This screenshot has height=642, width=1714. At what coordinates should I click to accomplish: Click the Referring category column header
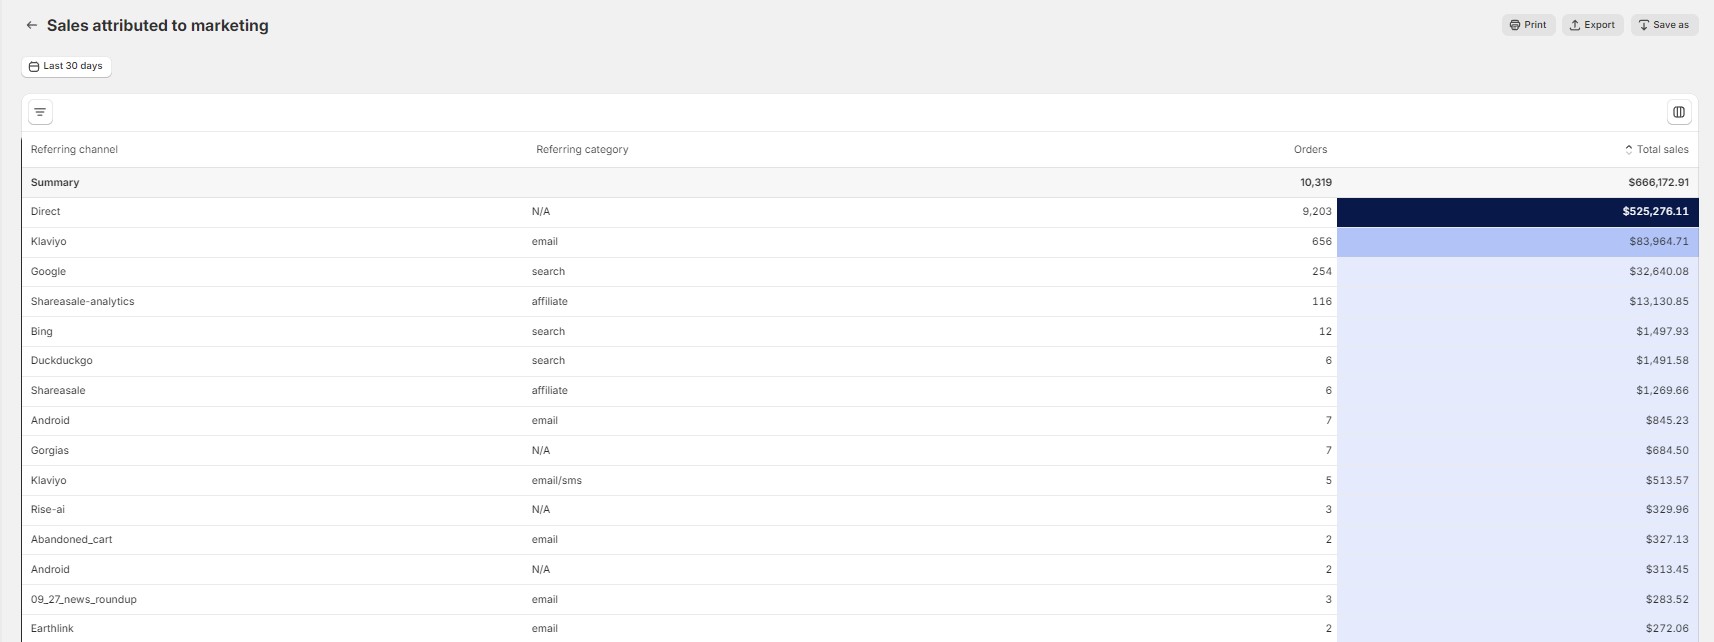582,149
